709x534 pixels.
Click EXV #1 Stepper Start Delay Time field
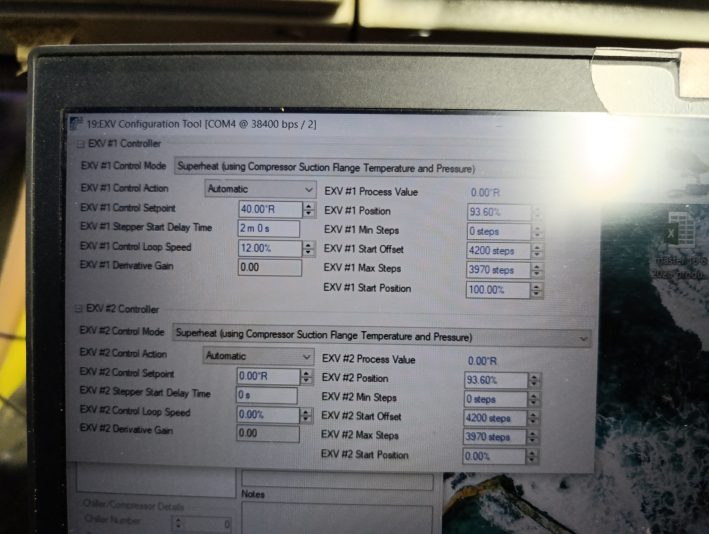(x=269, y=228)
